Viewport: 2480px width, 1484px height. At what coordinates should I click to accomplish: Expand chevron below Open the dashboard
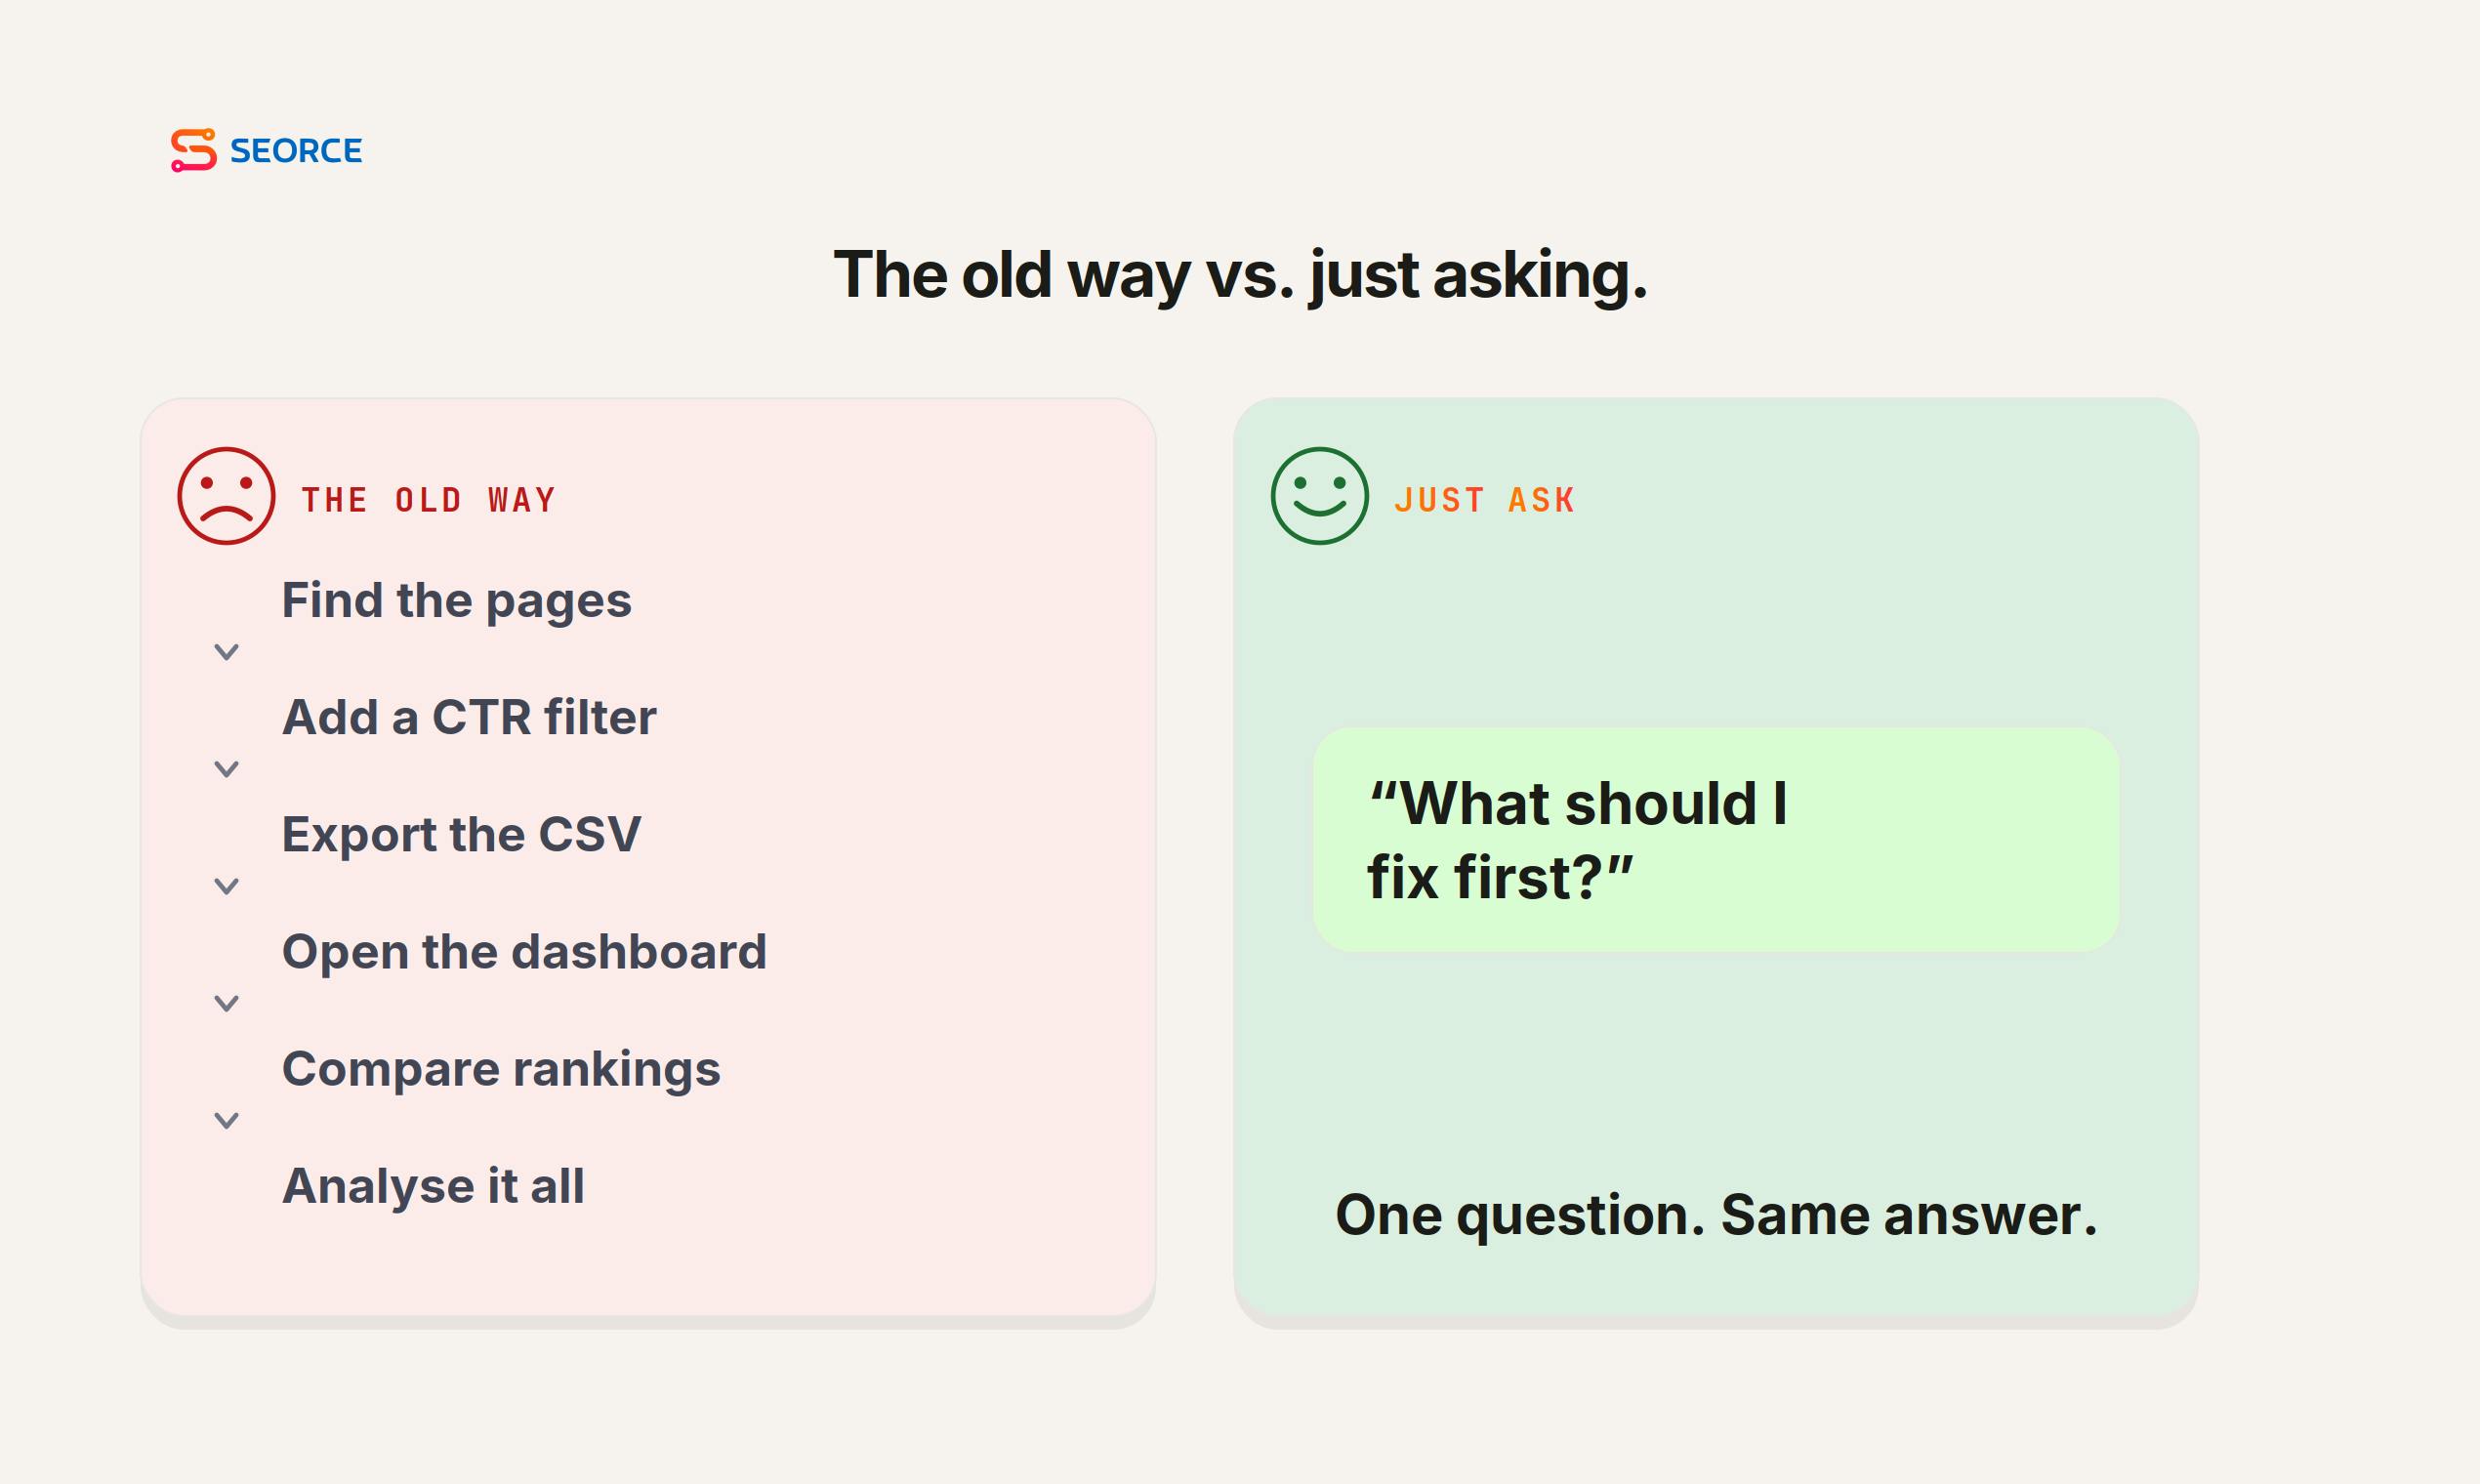227,1003
